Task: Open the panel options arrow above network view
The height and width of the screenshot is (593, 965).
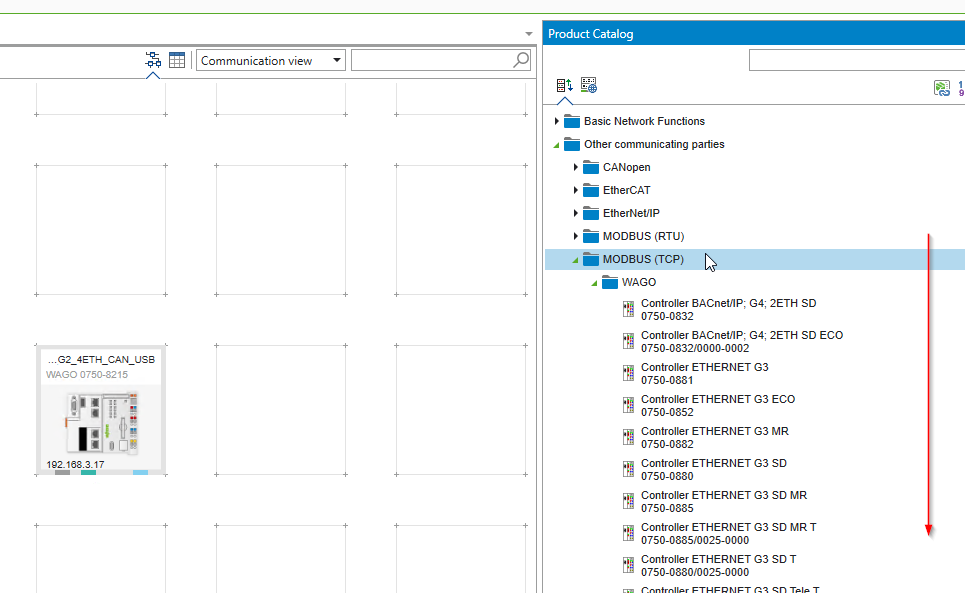Action: tap(529, 34)
